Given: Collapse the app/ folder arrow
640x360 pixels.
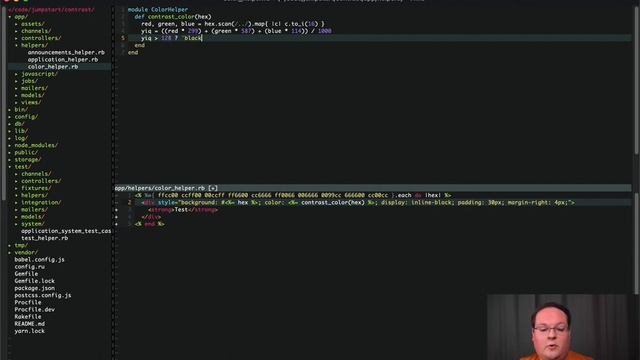Looking at the screenshot, I should point(10,17).
